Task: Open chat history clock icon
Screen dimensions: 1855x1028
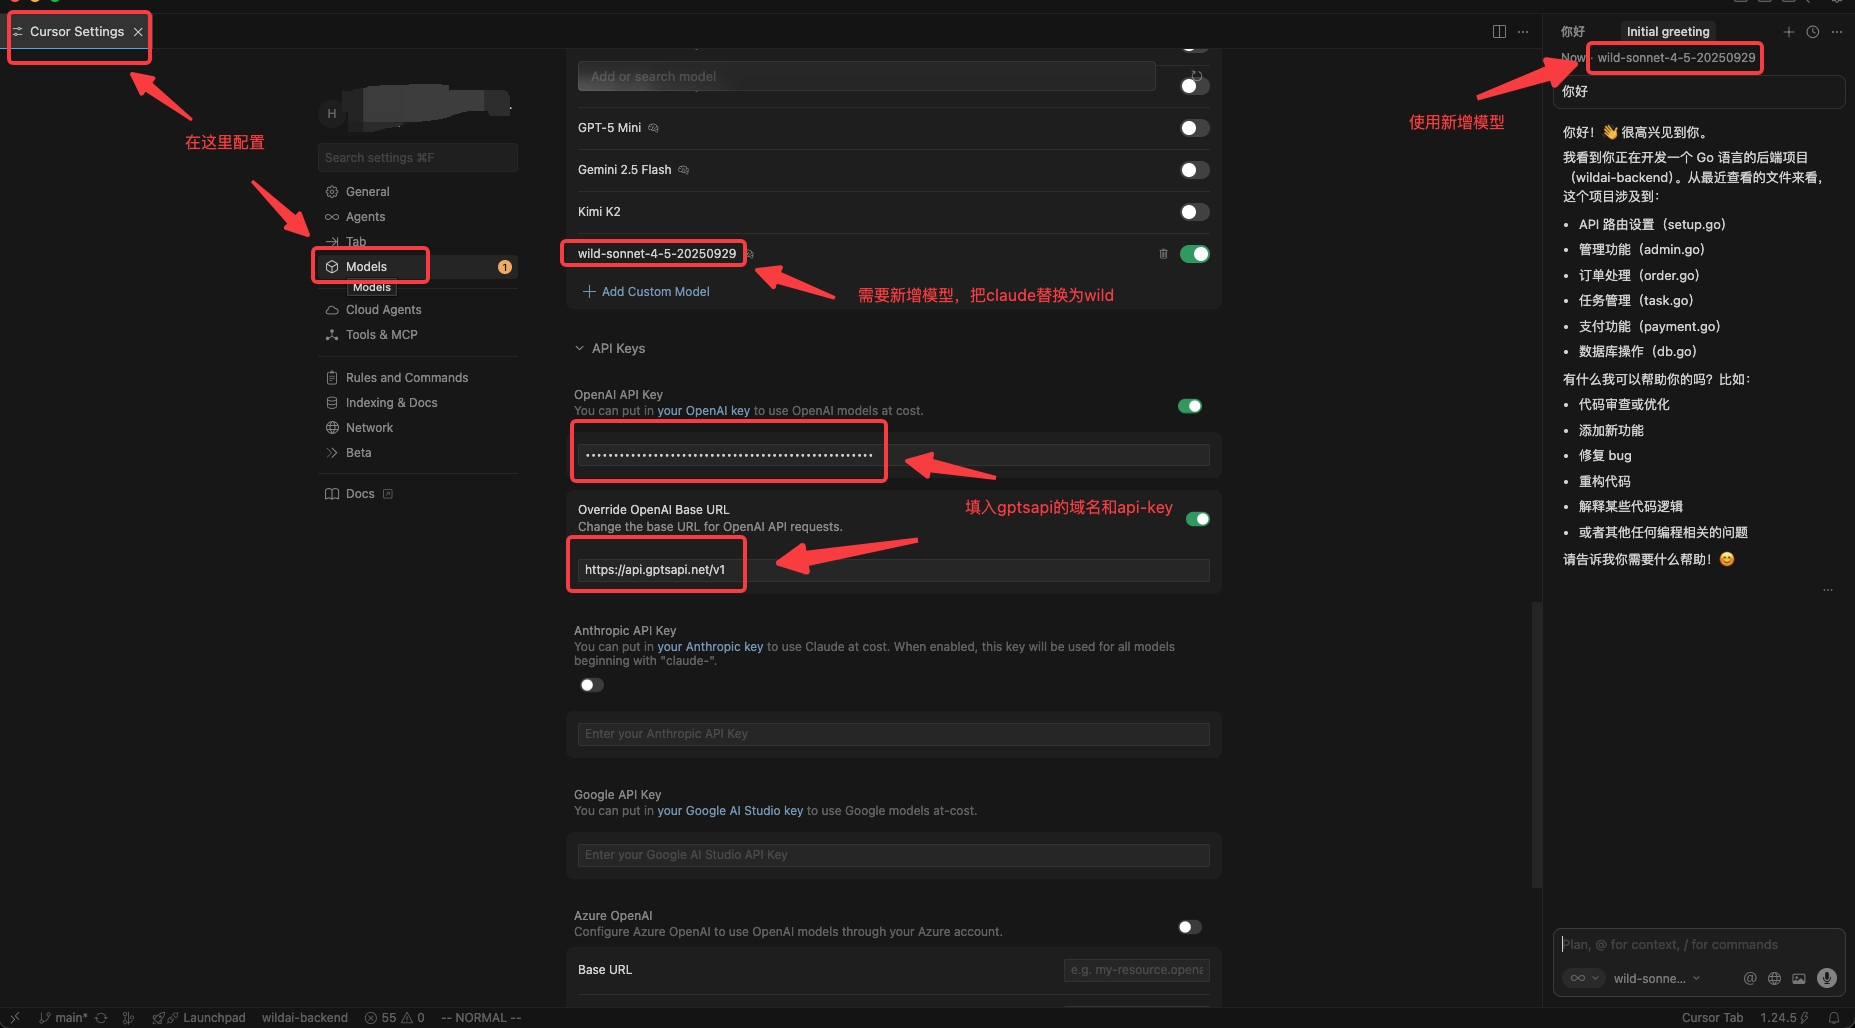Action: pos(1813,32)
